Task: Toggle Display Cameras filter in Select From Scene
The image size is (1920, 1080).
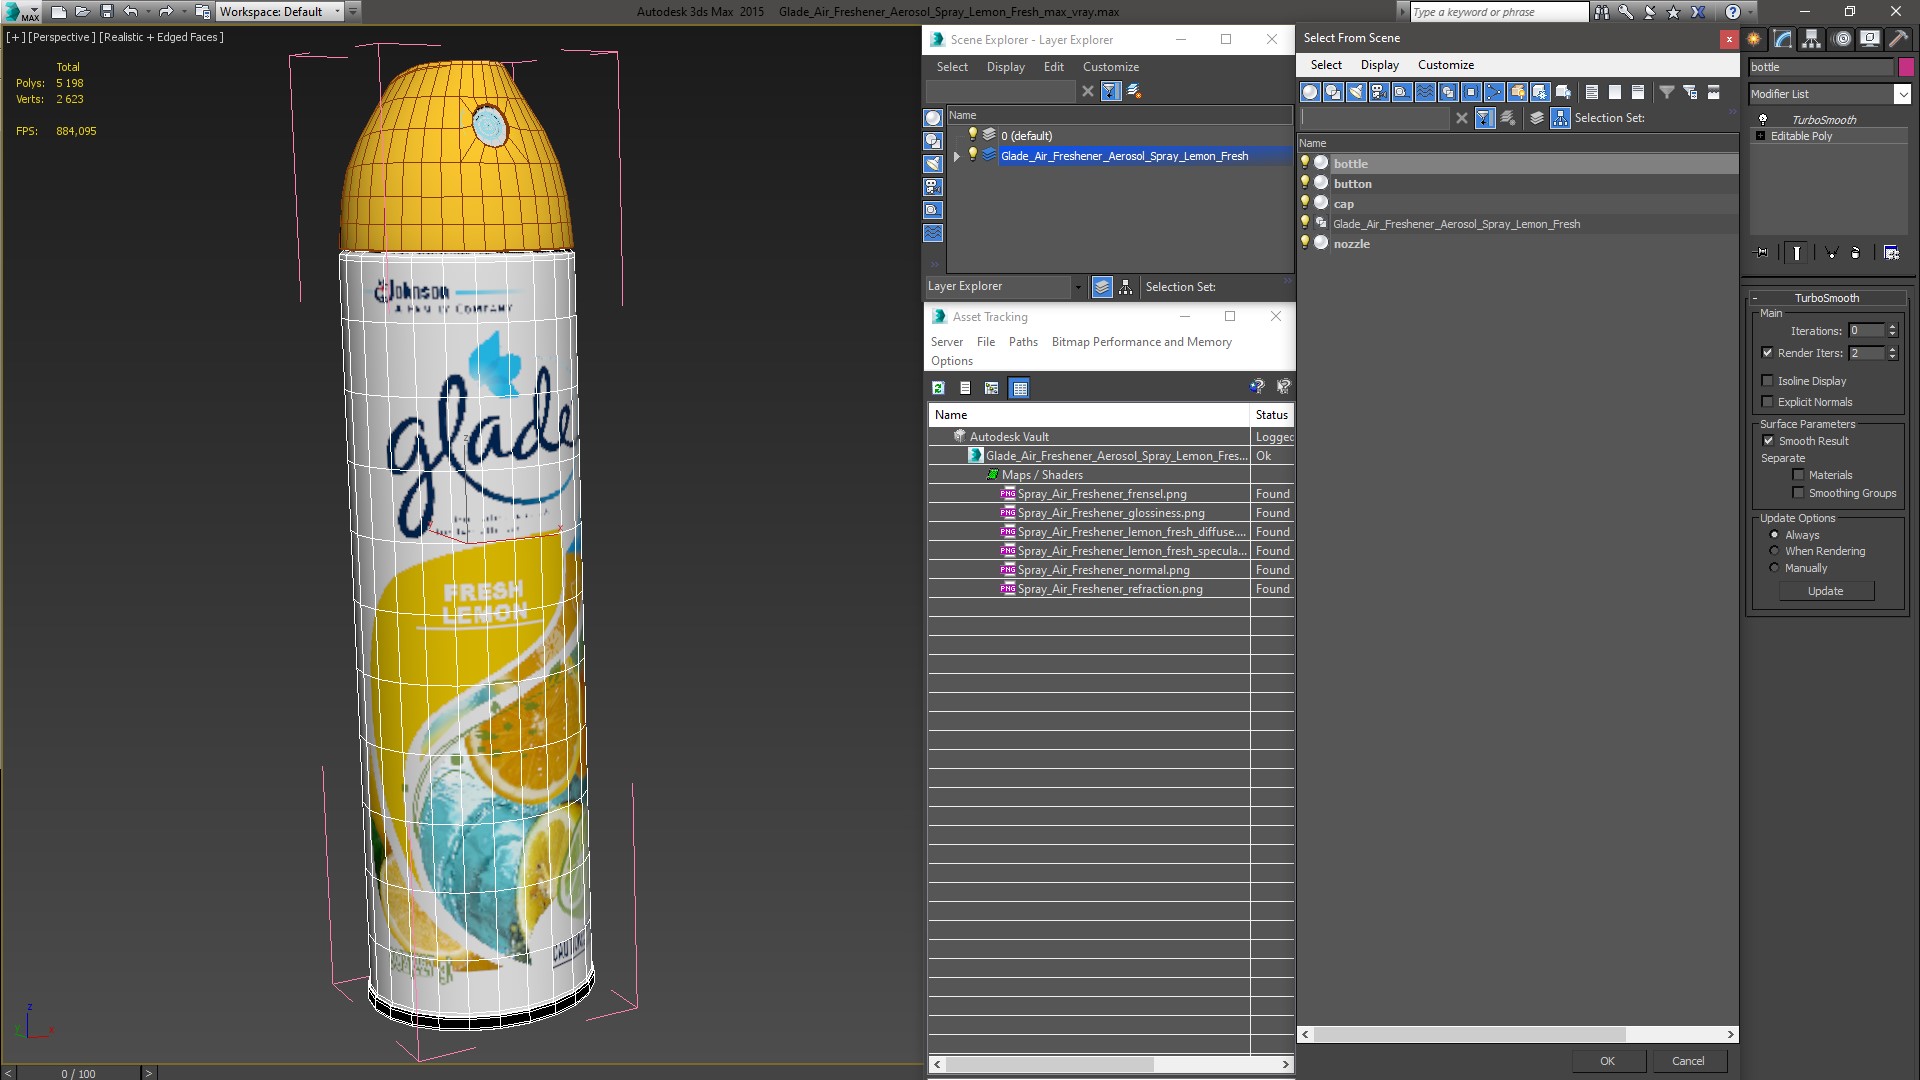Action: point(1379,92)
